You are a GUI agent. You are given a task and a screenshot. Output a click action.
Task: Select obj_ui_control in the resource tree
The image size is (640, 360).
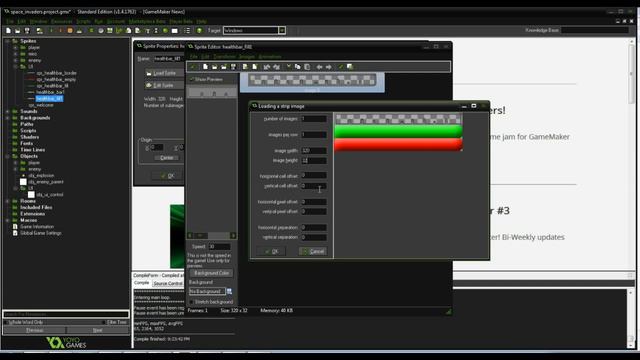(x=50, y=195)
